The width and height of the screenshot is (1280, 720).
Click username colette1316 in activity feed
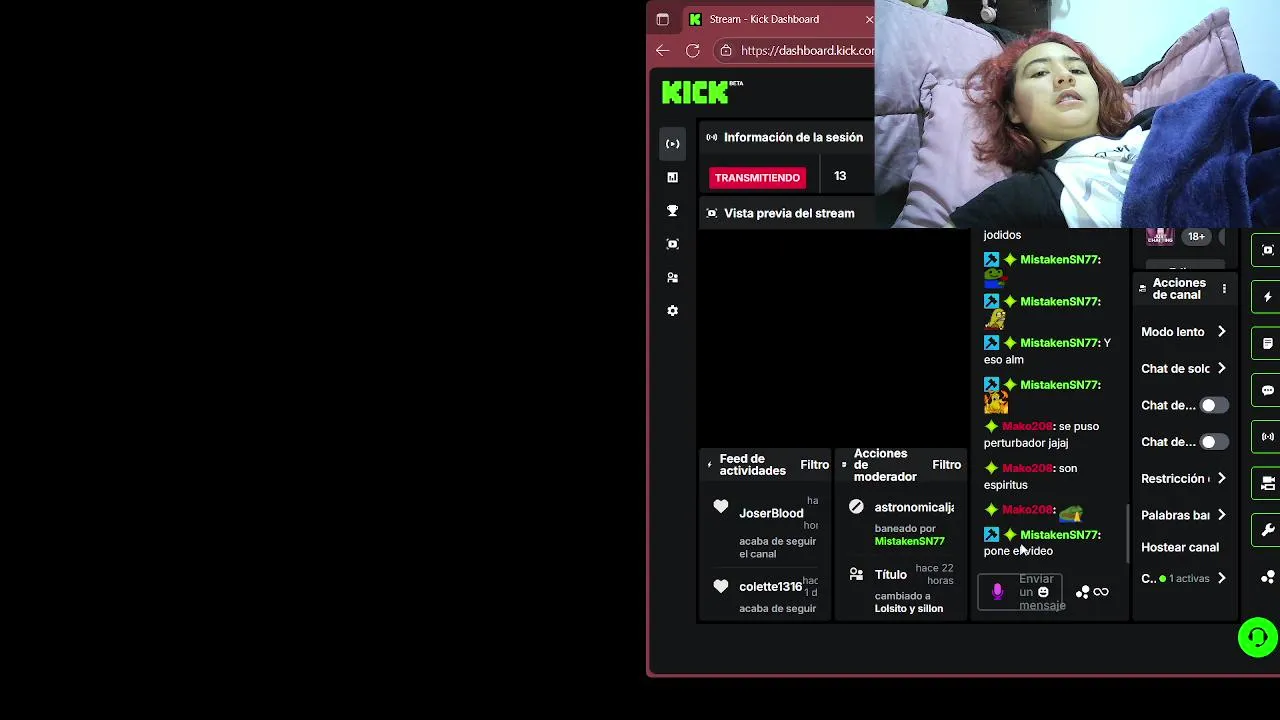770,587
